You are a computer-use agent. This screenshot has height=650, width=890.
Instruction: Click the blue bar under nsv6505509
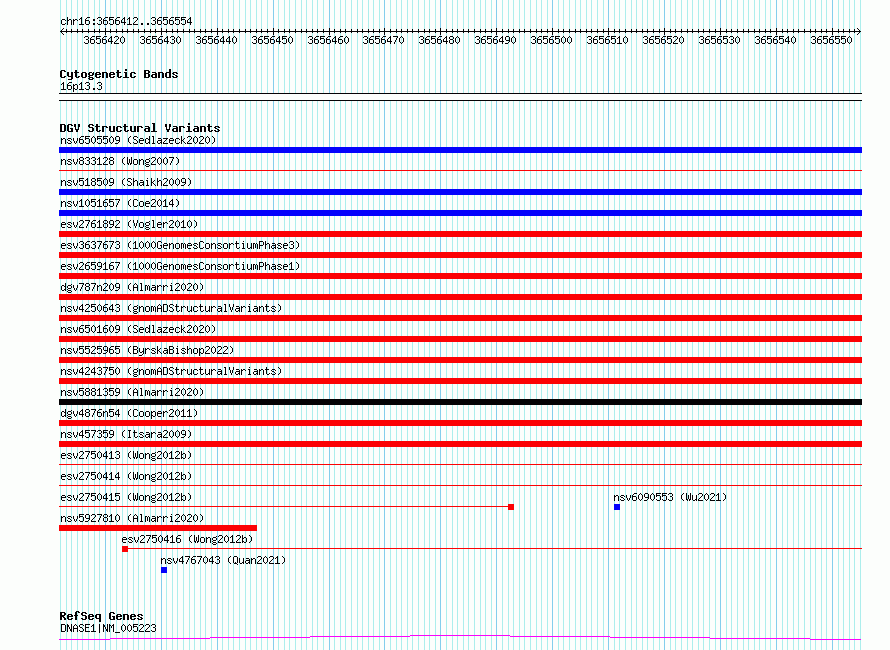click(x=460, y=150)
